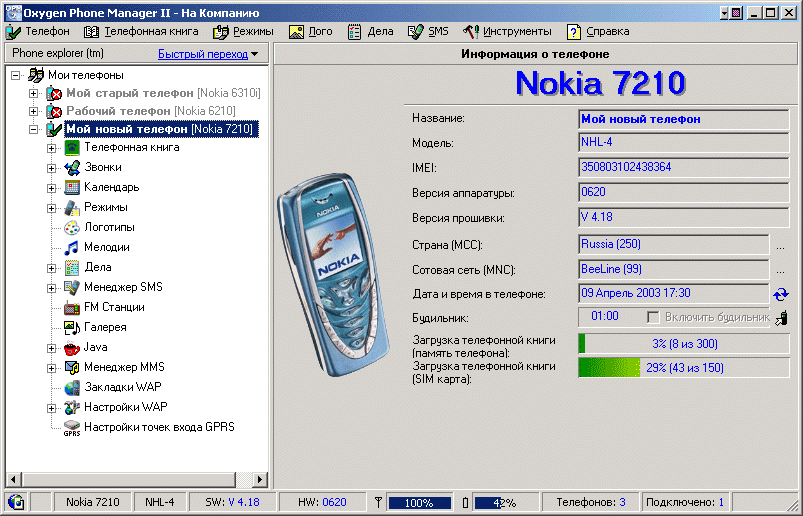The width and height of the screenshot is (803, 516).
Task: Refresh phone date and time icon
Action: (x=780, y=294)
